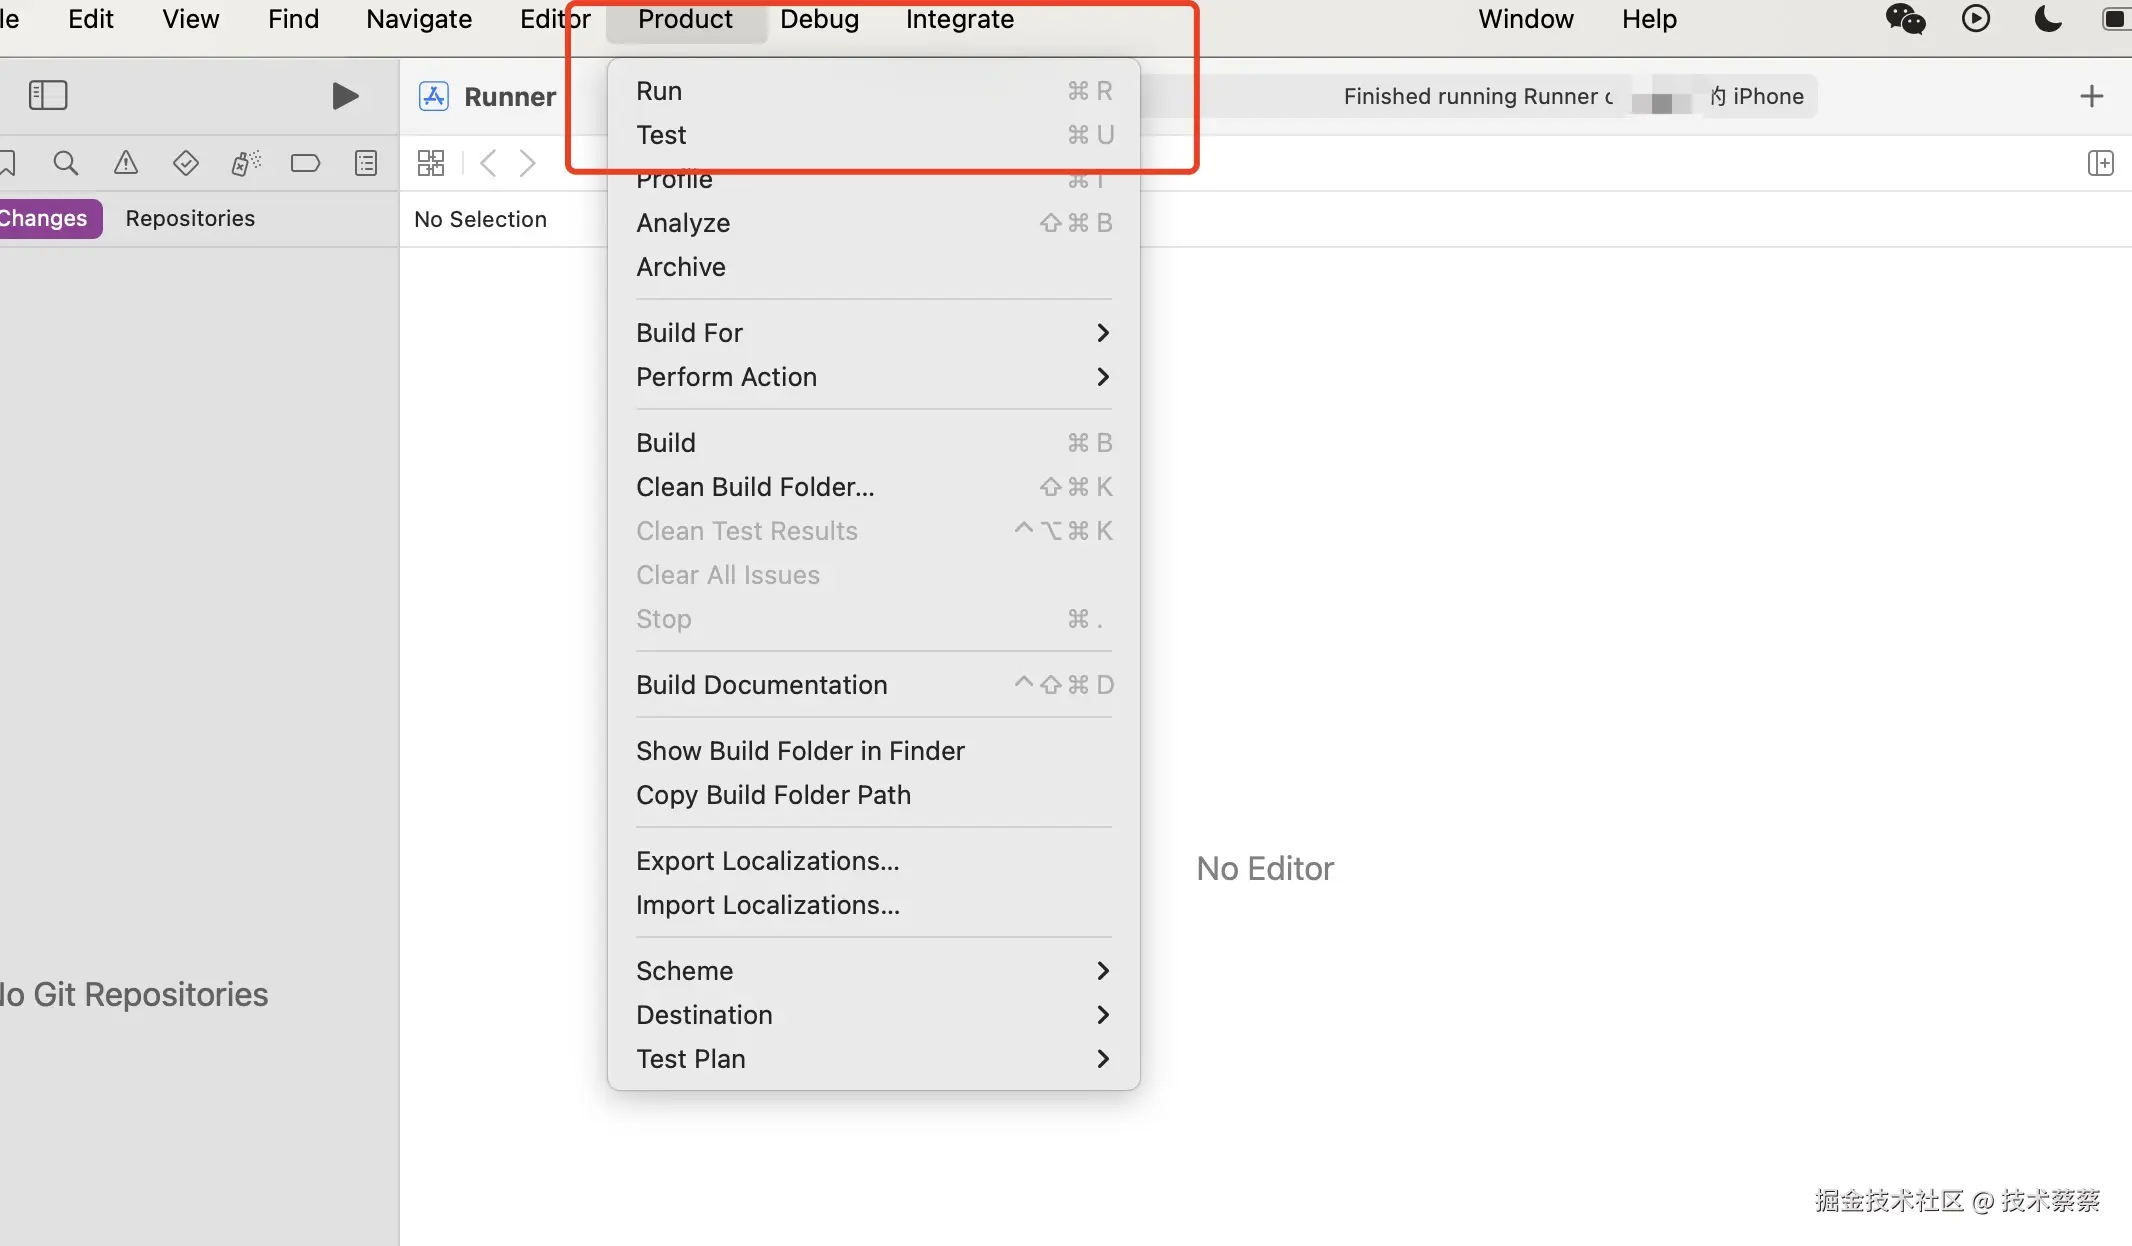This screenshot has height=1246, width=2132.
Task: Toggle the navigator sidebar panel icon
Action: coord(48,96)
